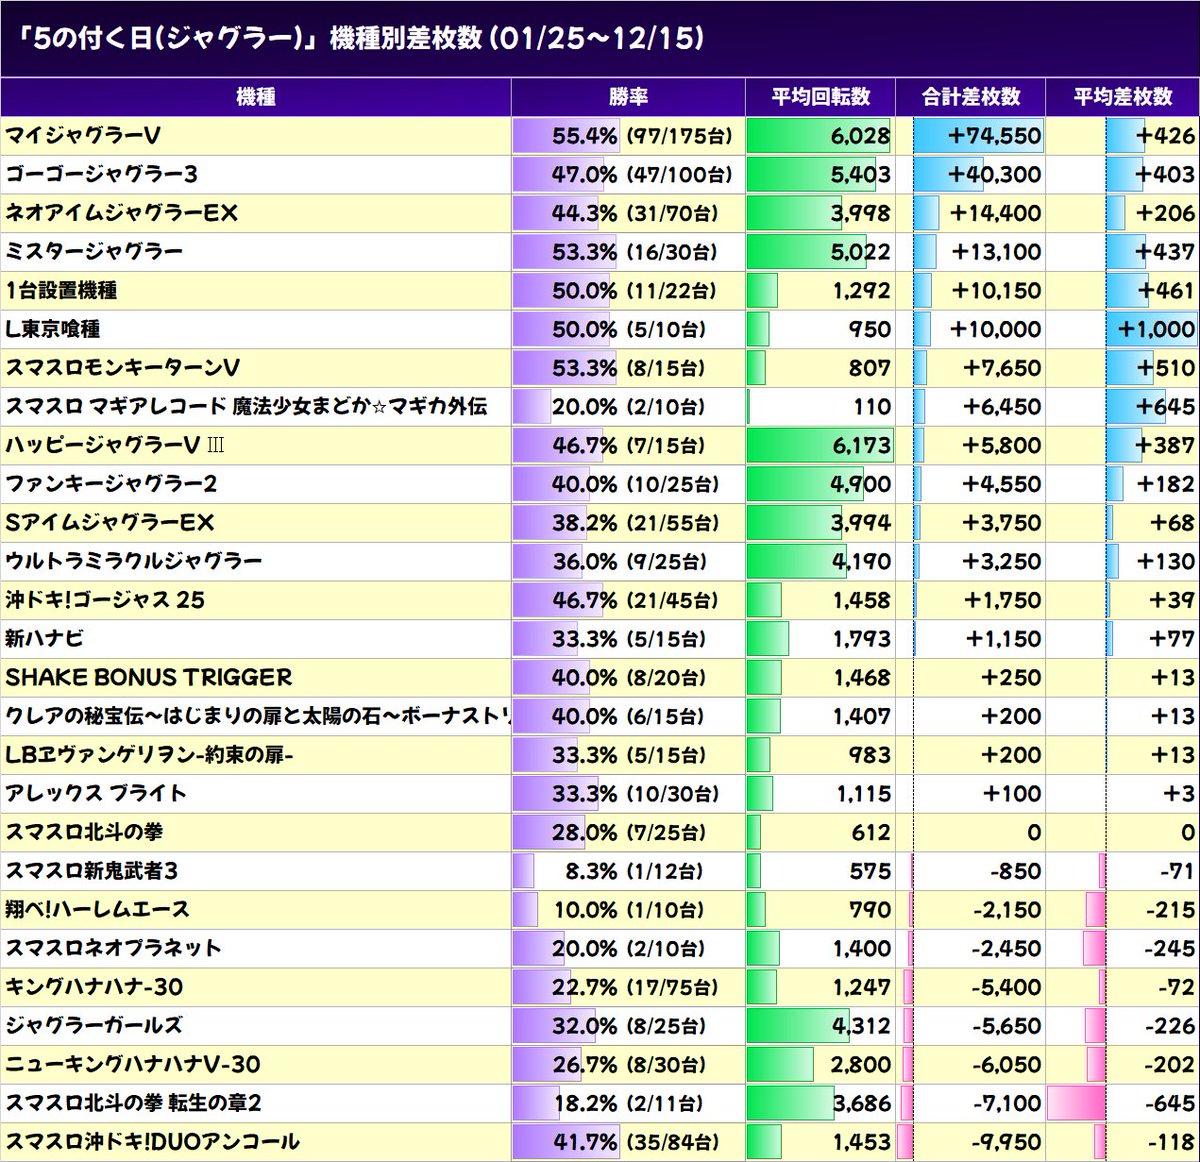This screenshot has height=1162, width=1200.
Task: Select the 新ハナビ machine name
Action: (44, 638)
